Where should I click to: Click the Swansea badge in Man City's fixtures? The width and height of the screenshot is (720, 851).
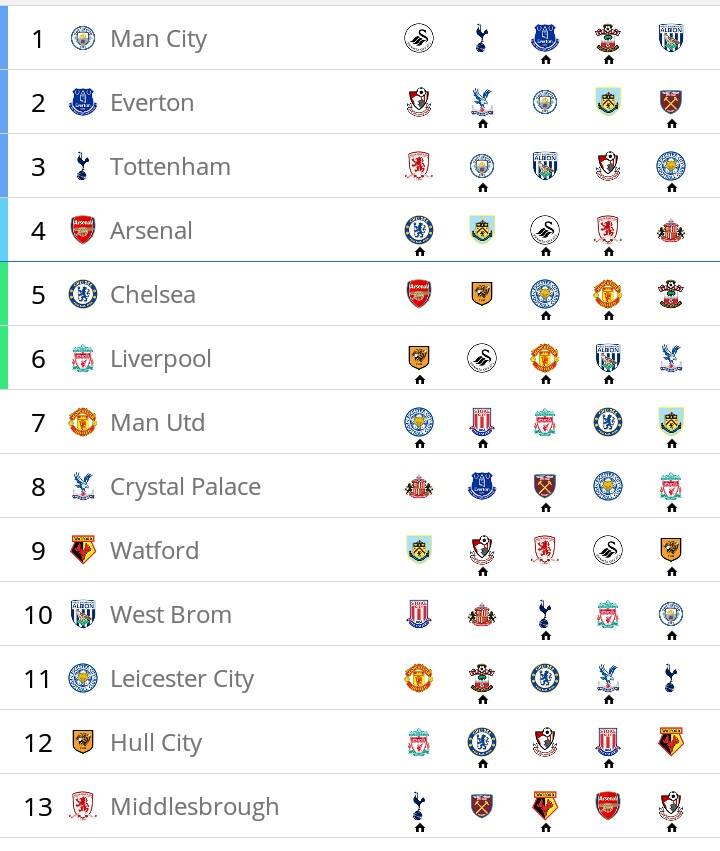coord(419,38)
